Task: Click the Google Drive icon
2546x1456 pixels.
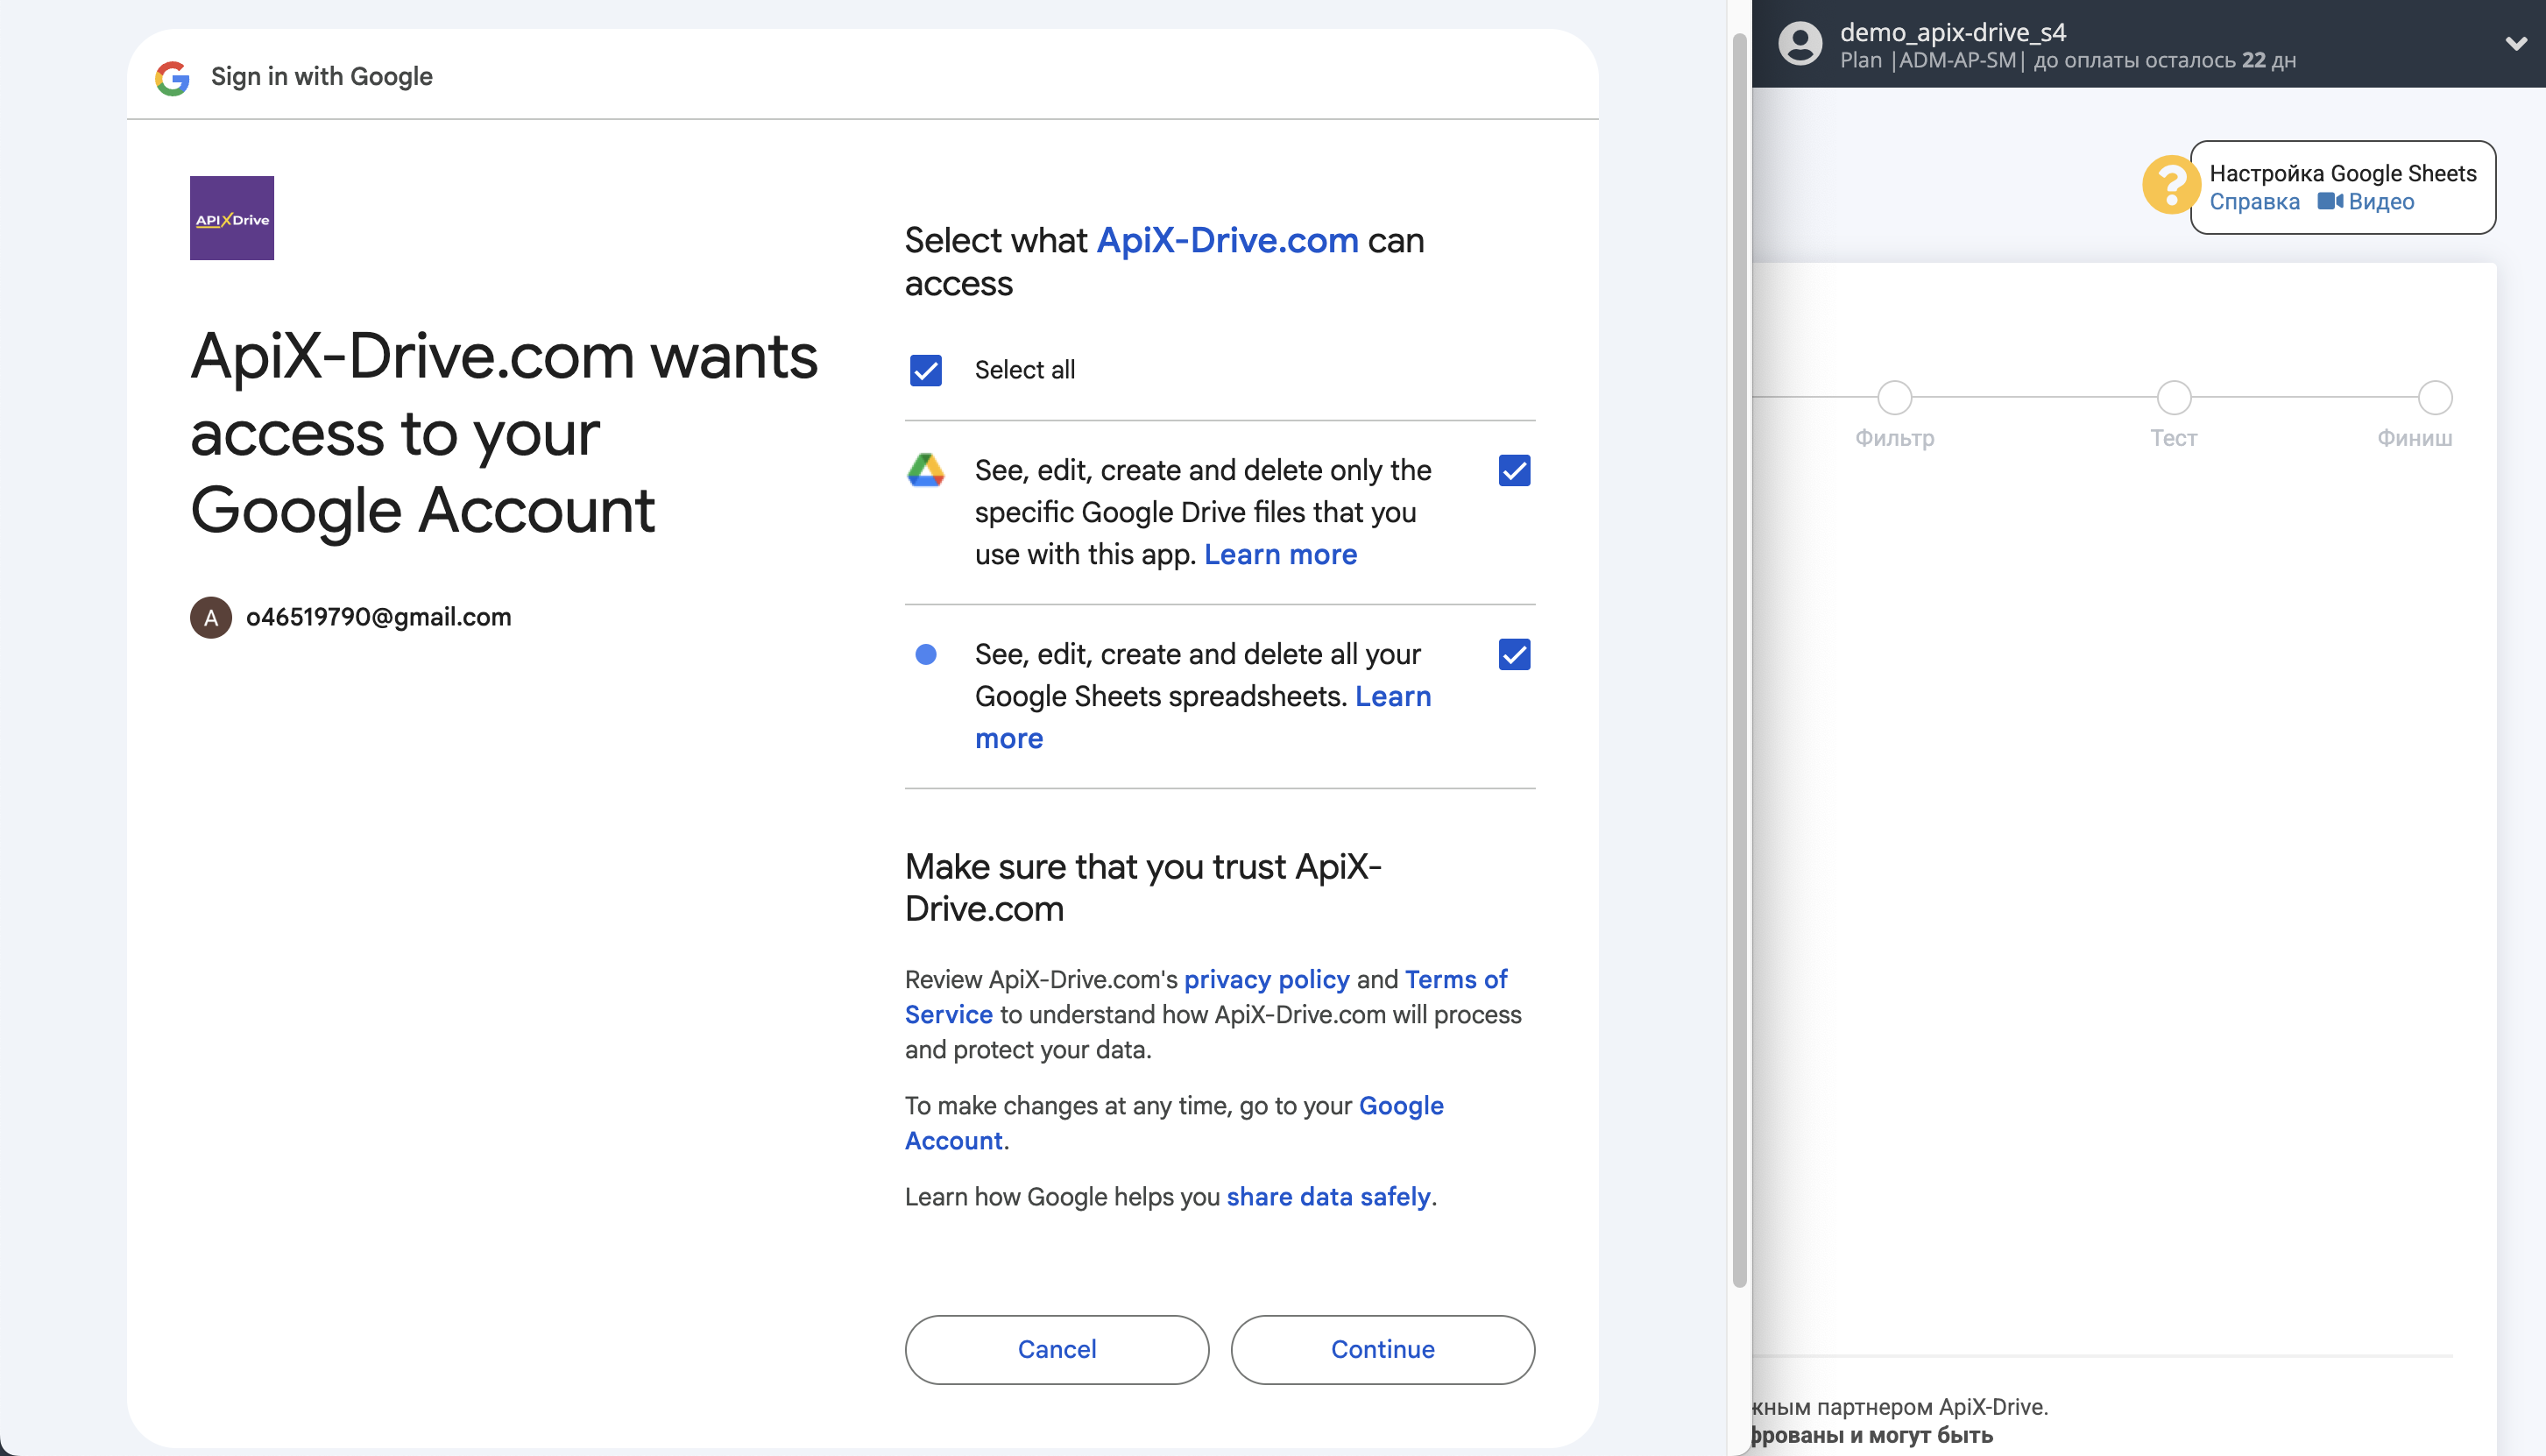Action: click(926, 470)
